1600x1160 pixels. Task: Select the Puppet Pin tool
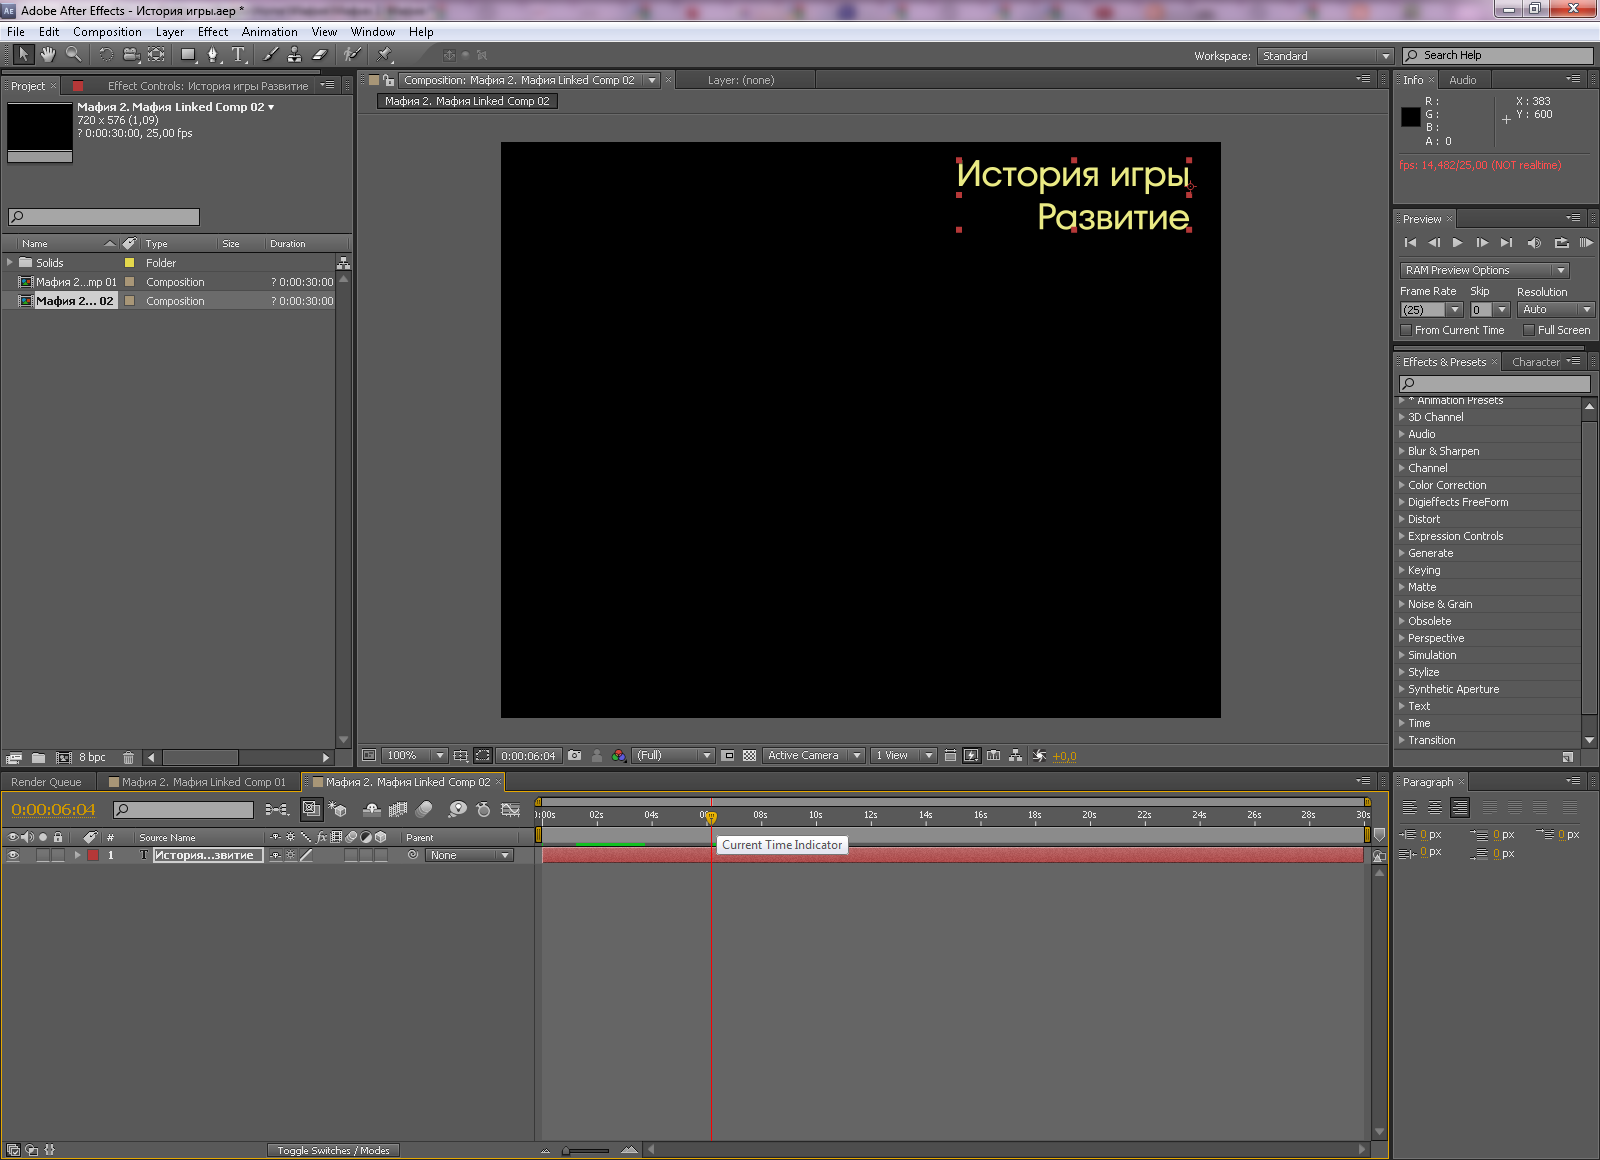click(385, 55)
